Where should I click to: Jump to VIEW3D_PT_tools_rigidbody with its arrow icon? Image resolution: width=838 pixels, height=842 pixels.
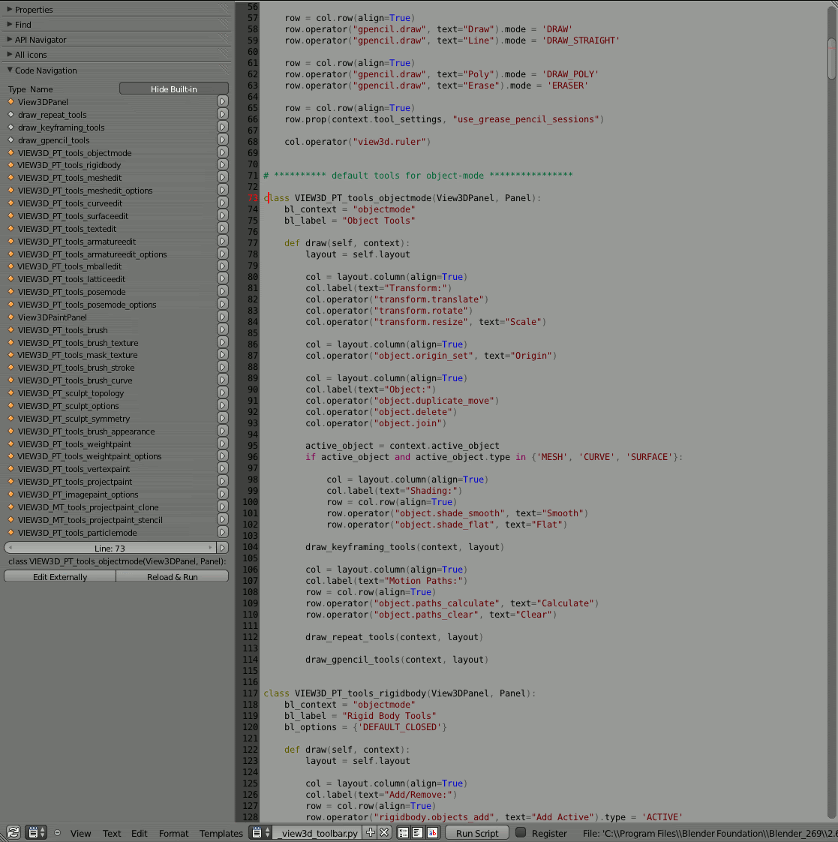pos(223,165)
